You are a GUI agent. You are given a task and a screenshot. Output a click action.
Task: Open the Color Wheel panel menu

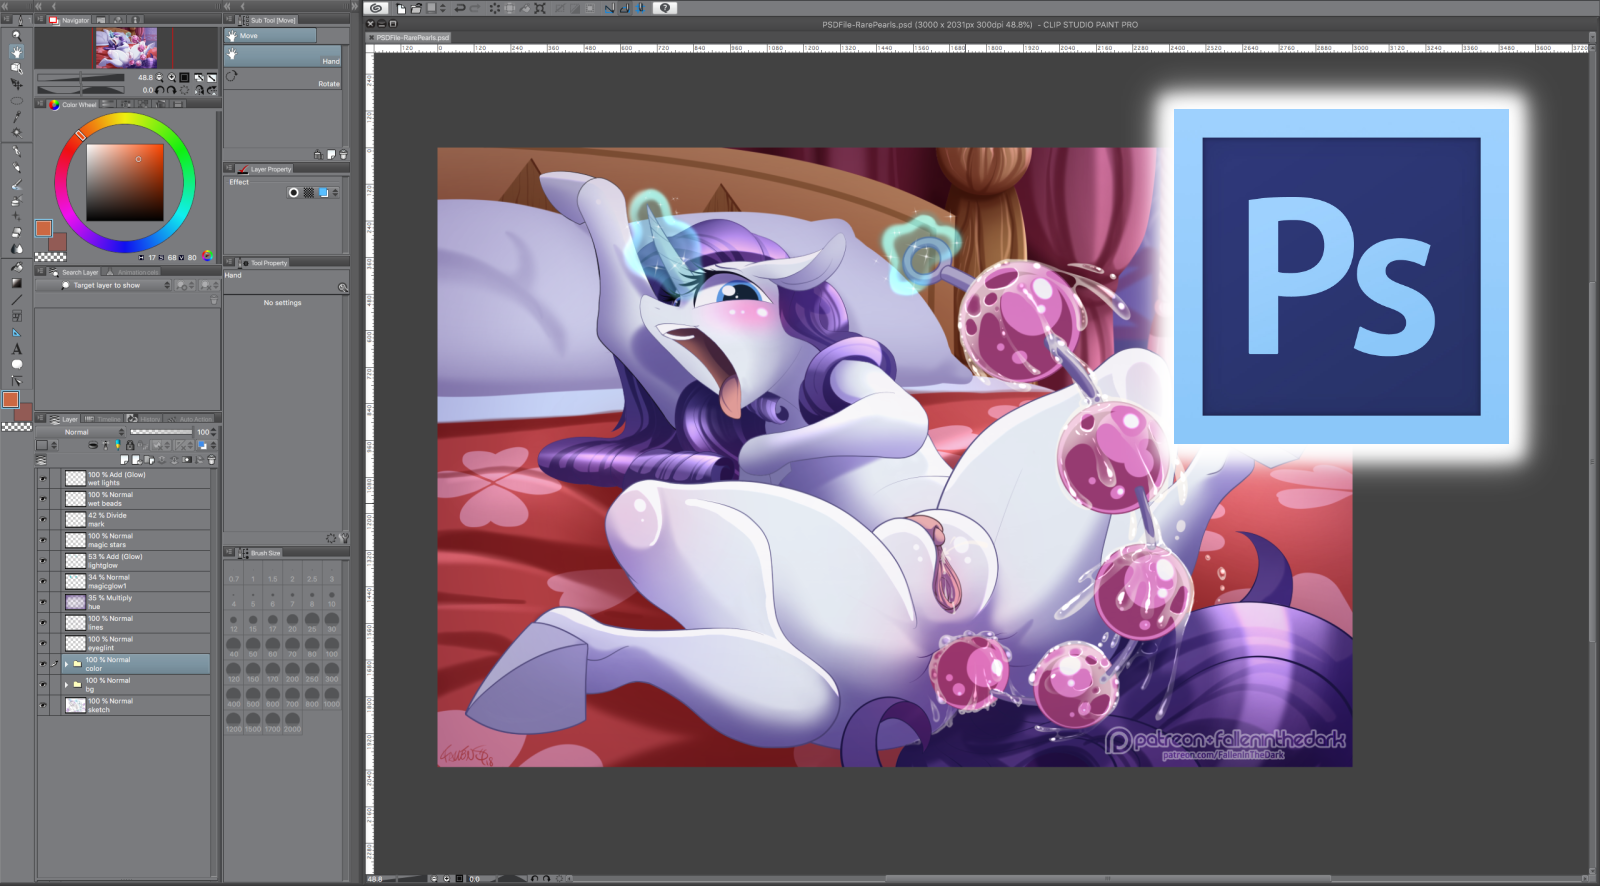pyautogui.click(x=41, y=104)
